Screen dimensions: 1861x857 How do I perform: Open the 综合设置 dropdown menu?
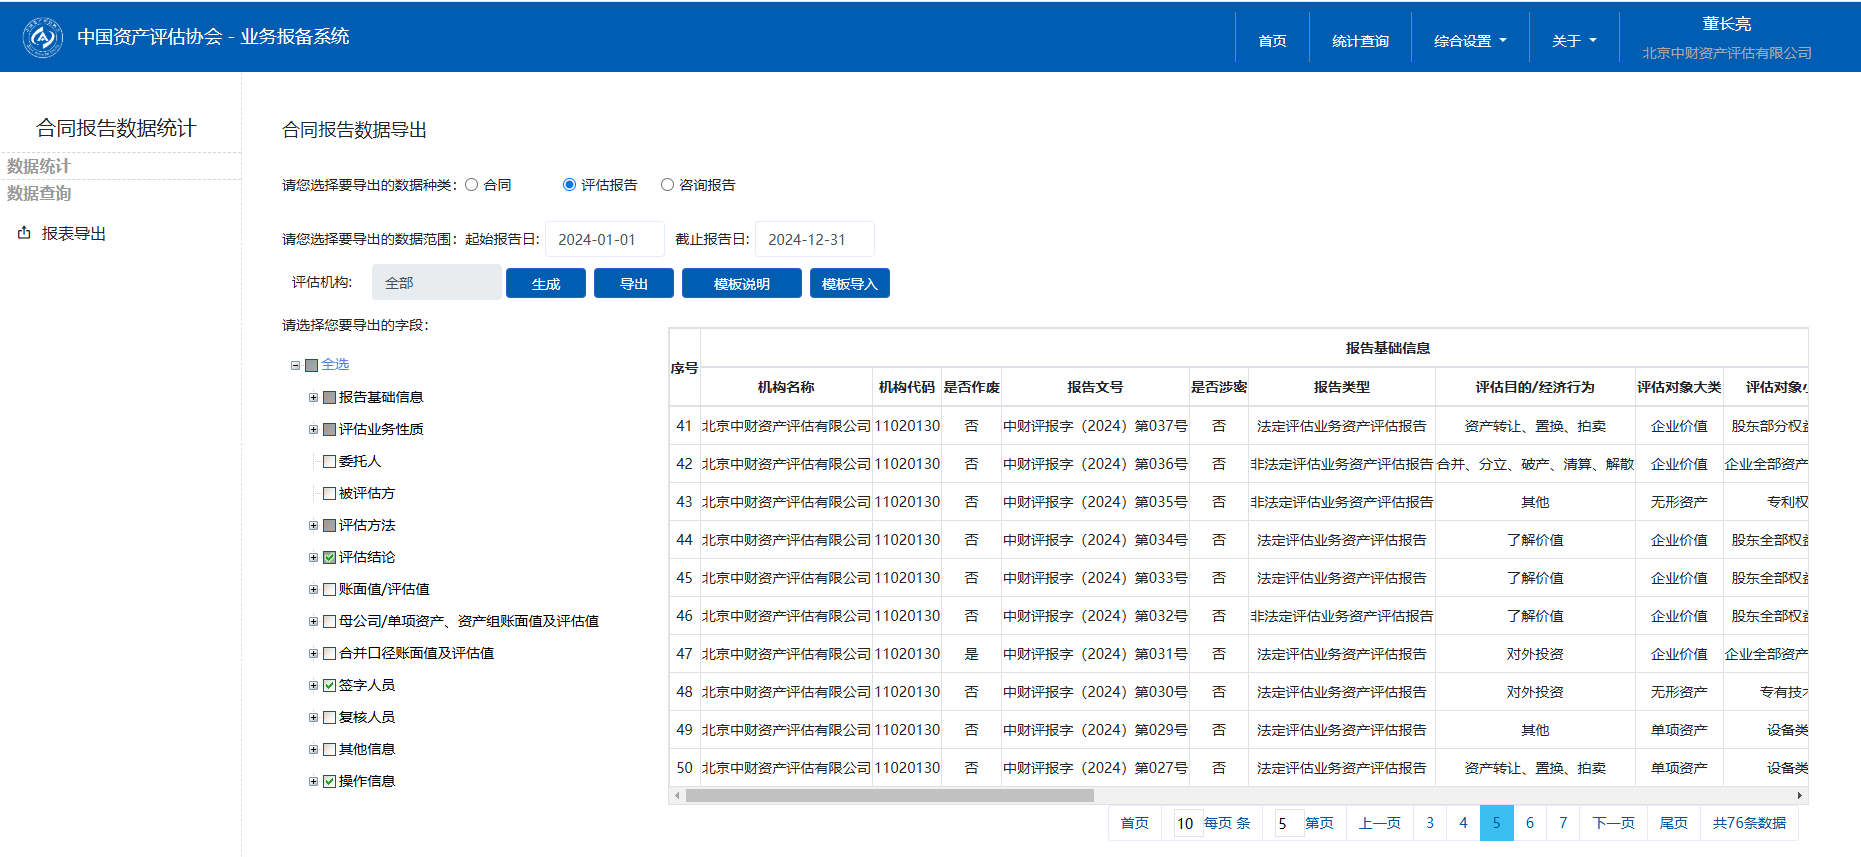(1469, 41)
